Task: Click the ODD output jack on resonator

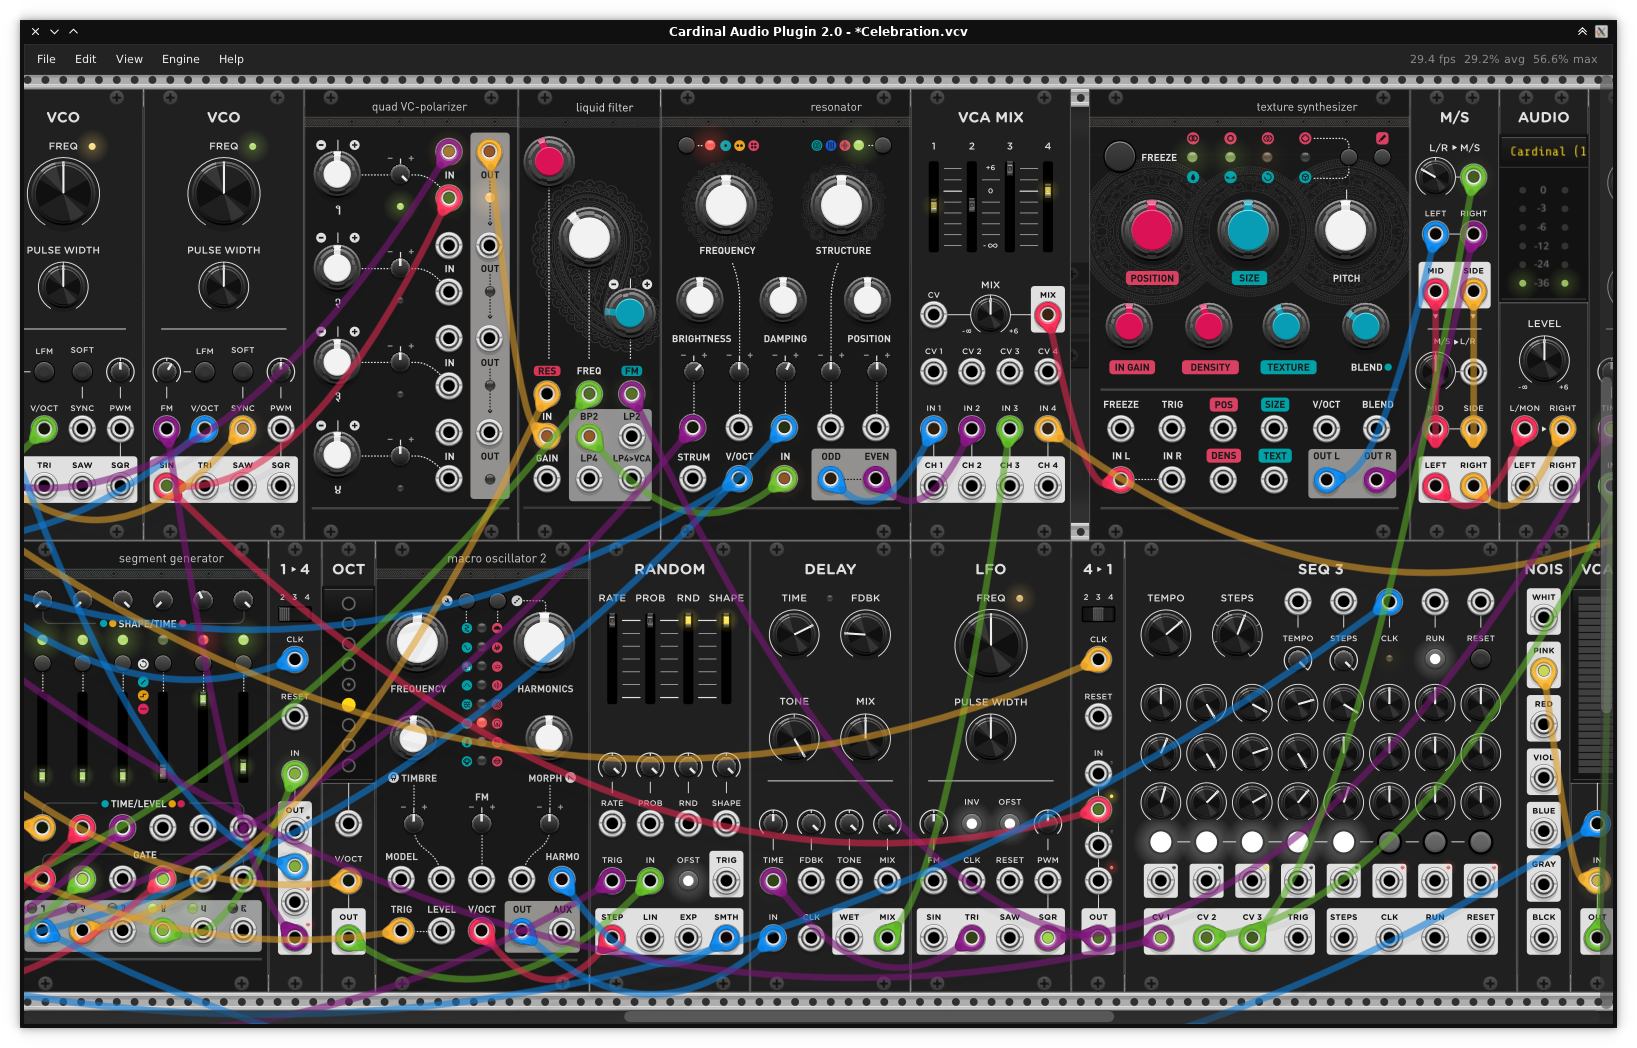Action: click(x=830, y=479)
